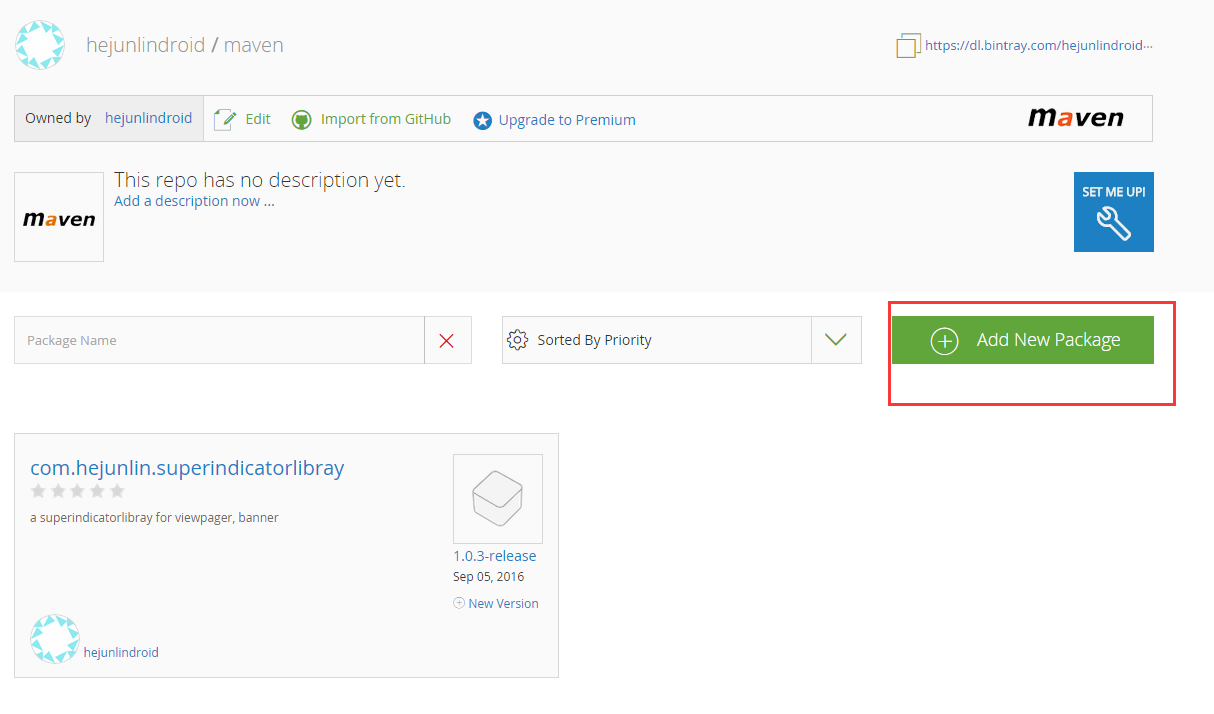Click the hejunlindroid avatar at top left
Viewport: 1214px width, 714px height.
40,45
